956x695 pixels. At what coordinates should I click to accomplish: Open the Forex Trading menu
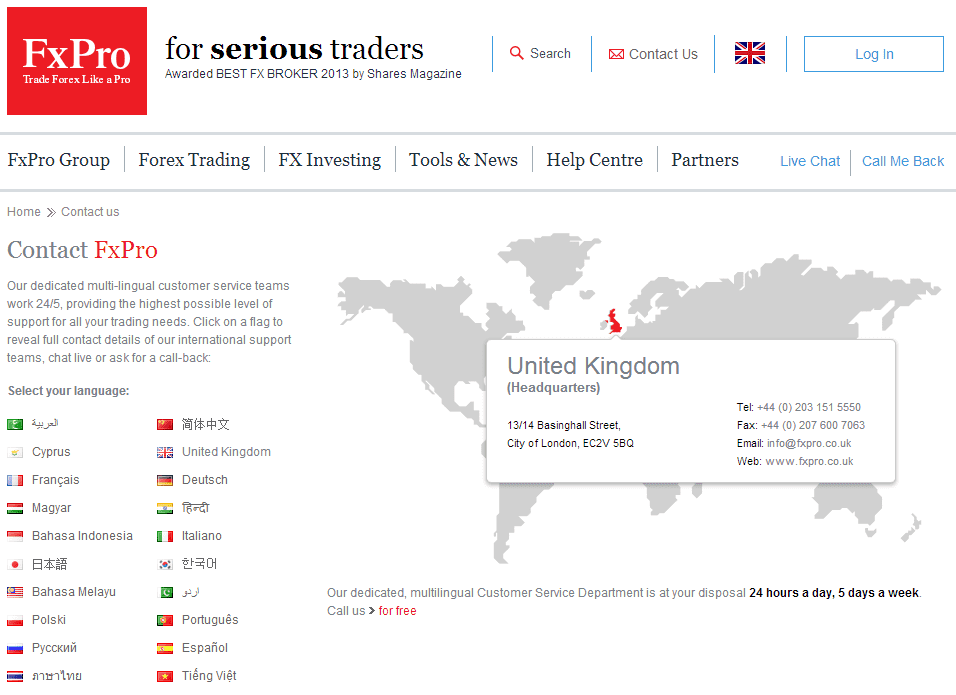pos(194,160)
